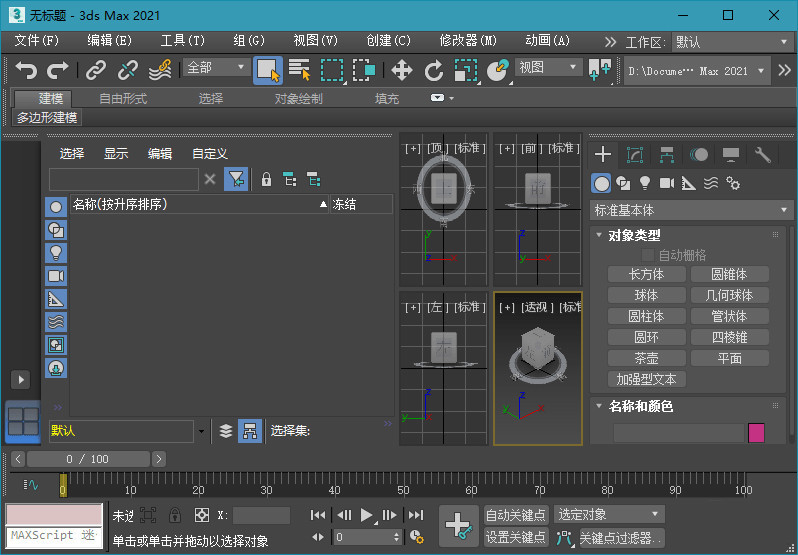The height and width of the screenshot is (555, 798).
Task: Toggle Window/Crossing selection mode
Action: 364,70
